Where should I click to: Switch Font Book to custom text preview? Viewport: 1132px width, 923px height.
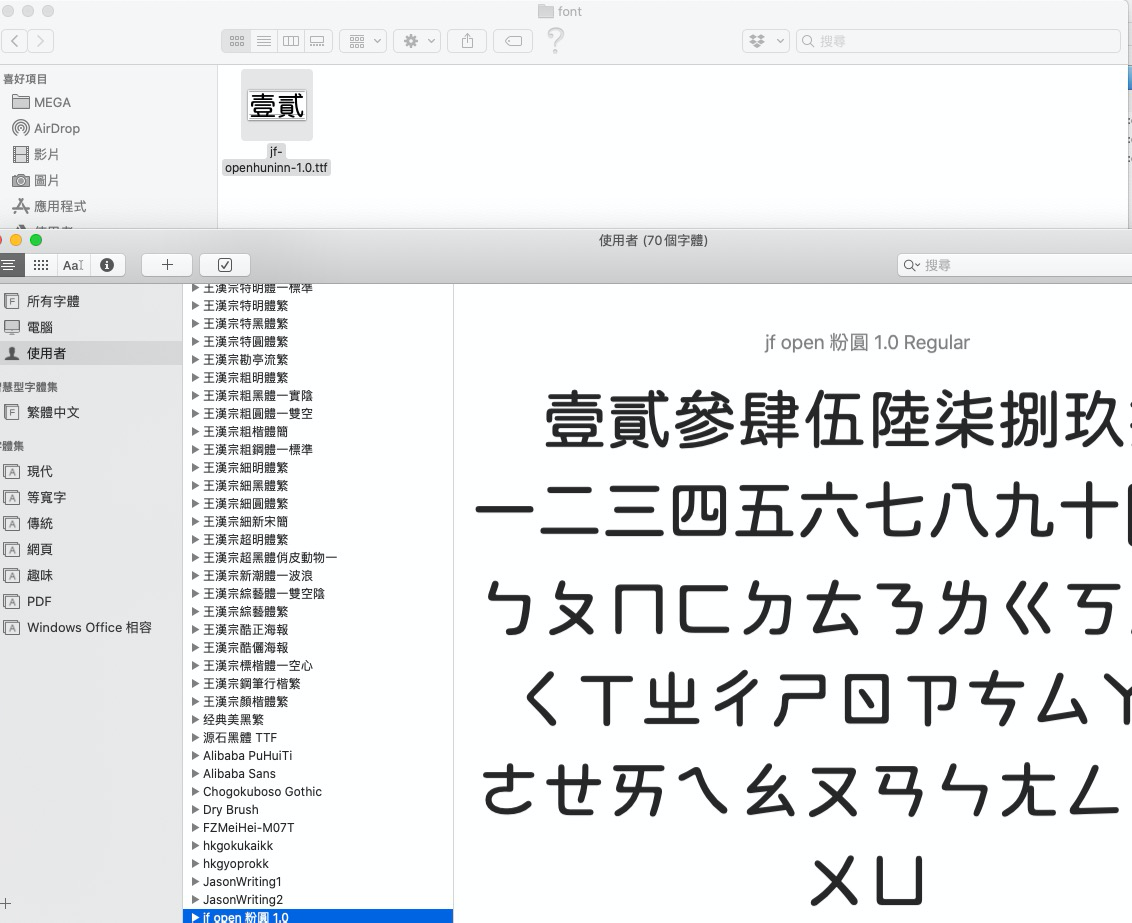tap(73, 265)
